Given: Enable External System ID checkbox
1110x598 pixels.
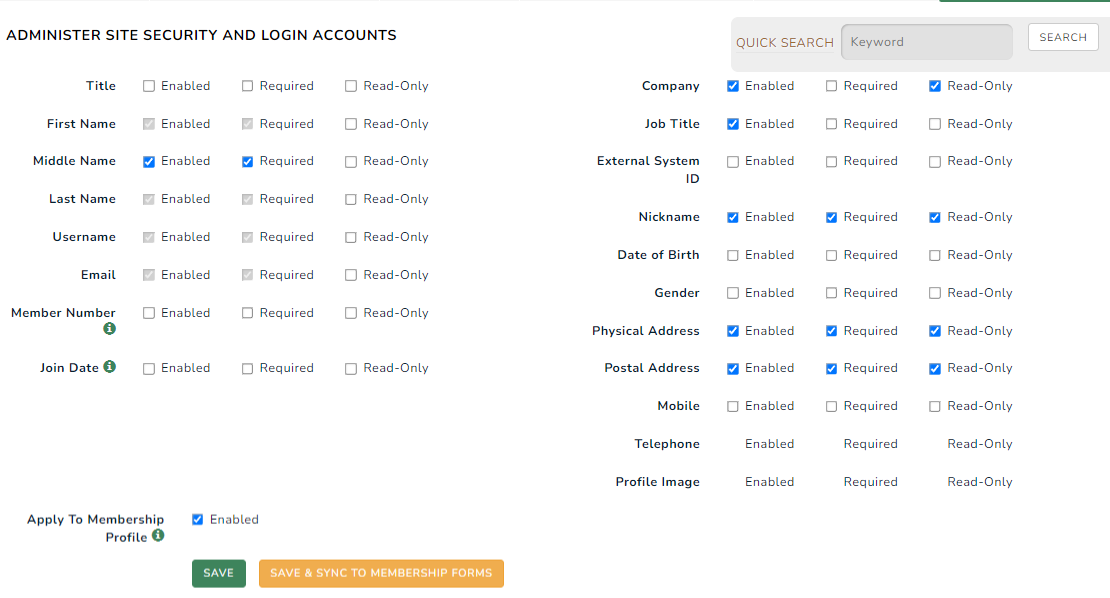Looking at the screenshot, I should click(x=733, y=161).
